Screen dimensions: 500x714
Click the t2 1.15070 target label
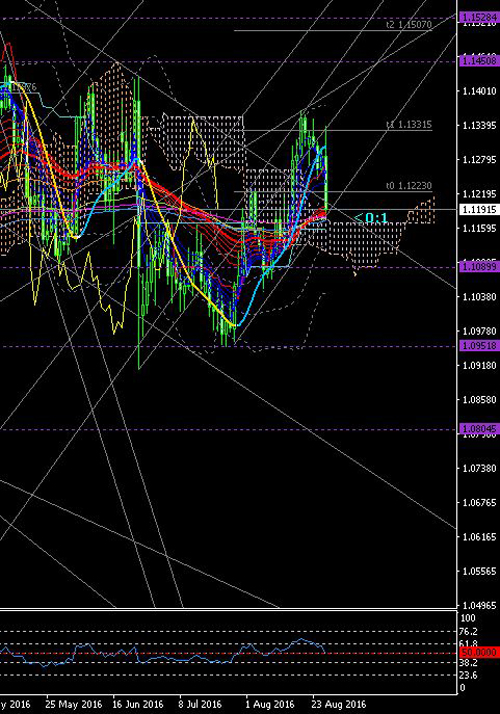pyautogui.click(x=409, y=25)
